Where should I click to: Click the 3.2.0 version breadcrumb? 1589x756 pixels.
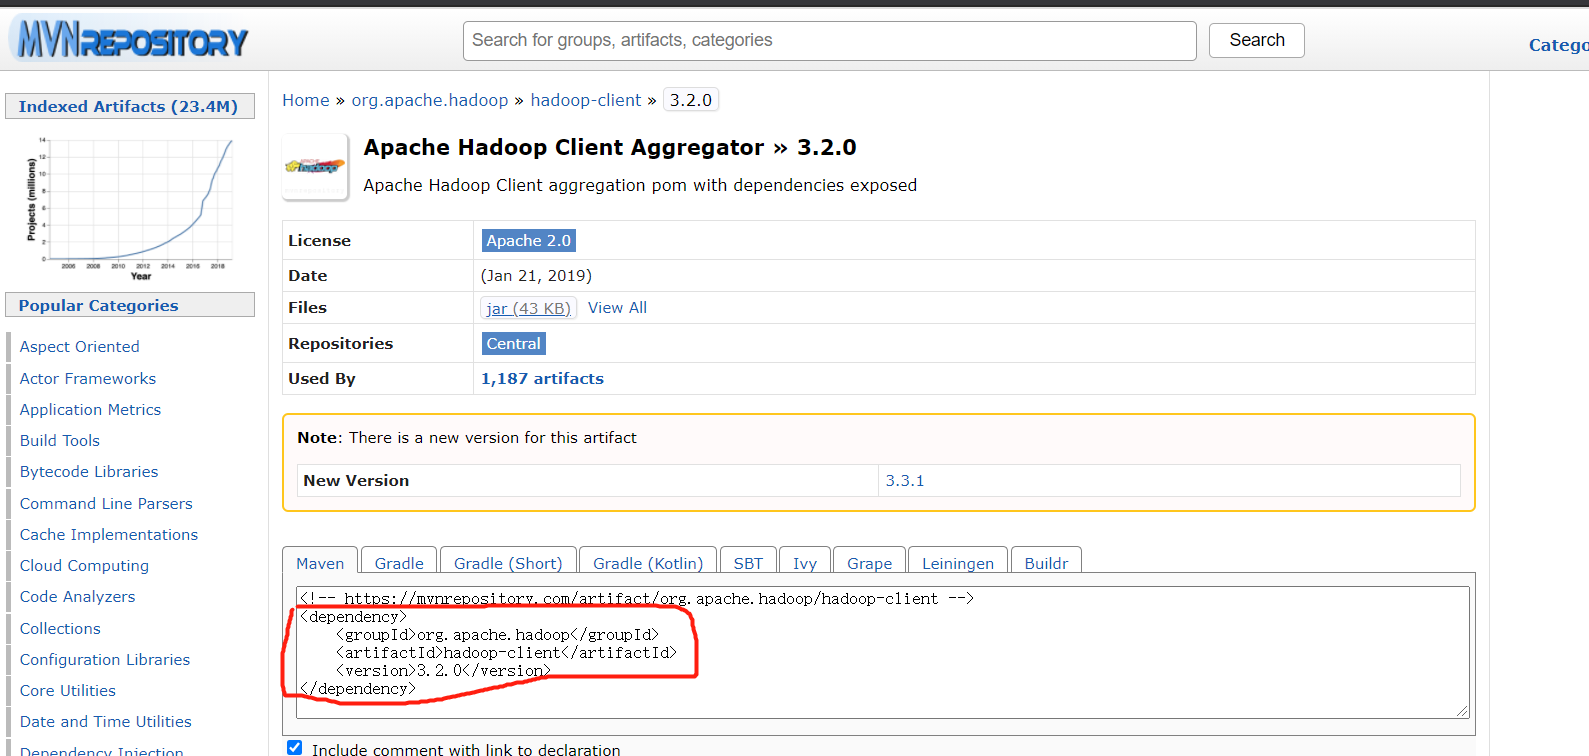[690, 100]
